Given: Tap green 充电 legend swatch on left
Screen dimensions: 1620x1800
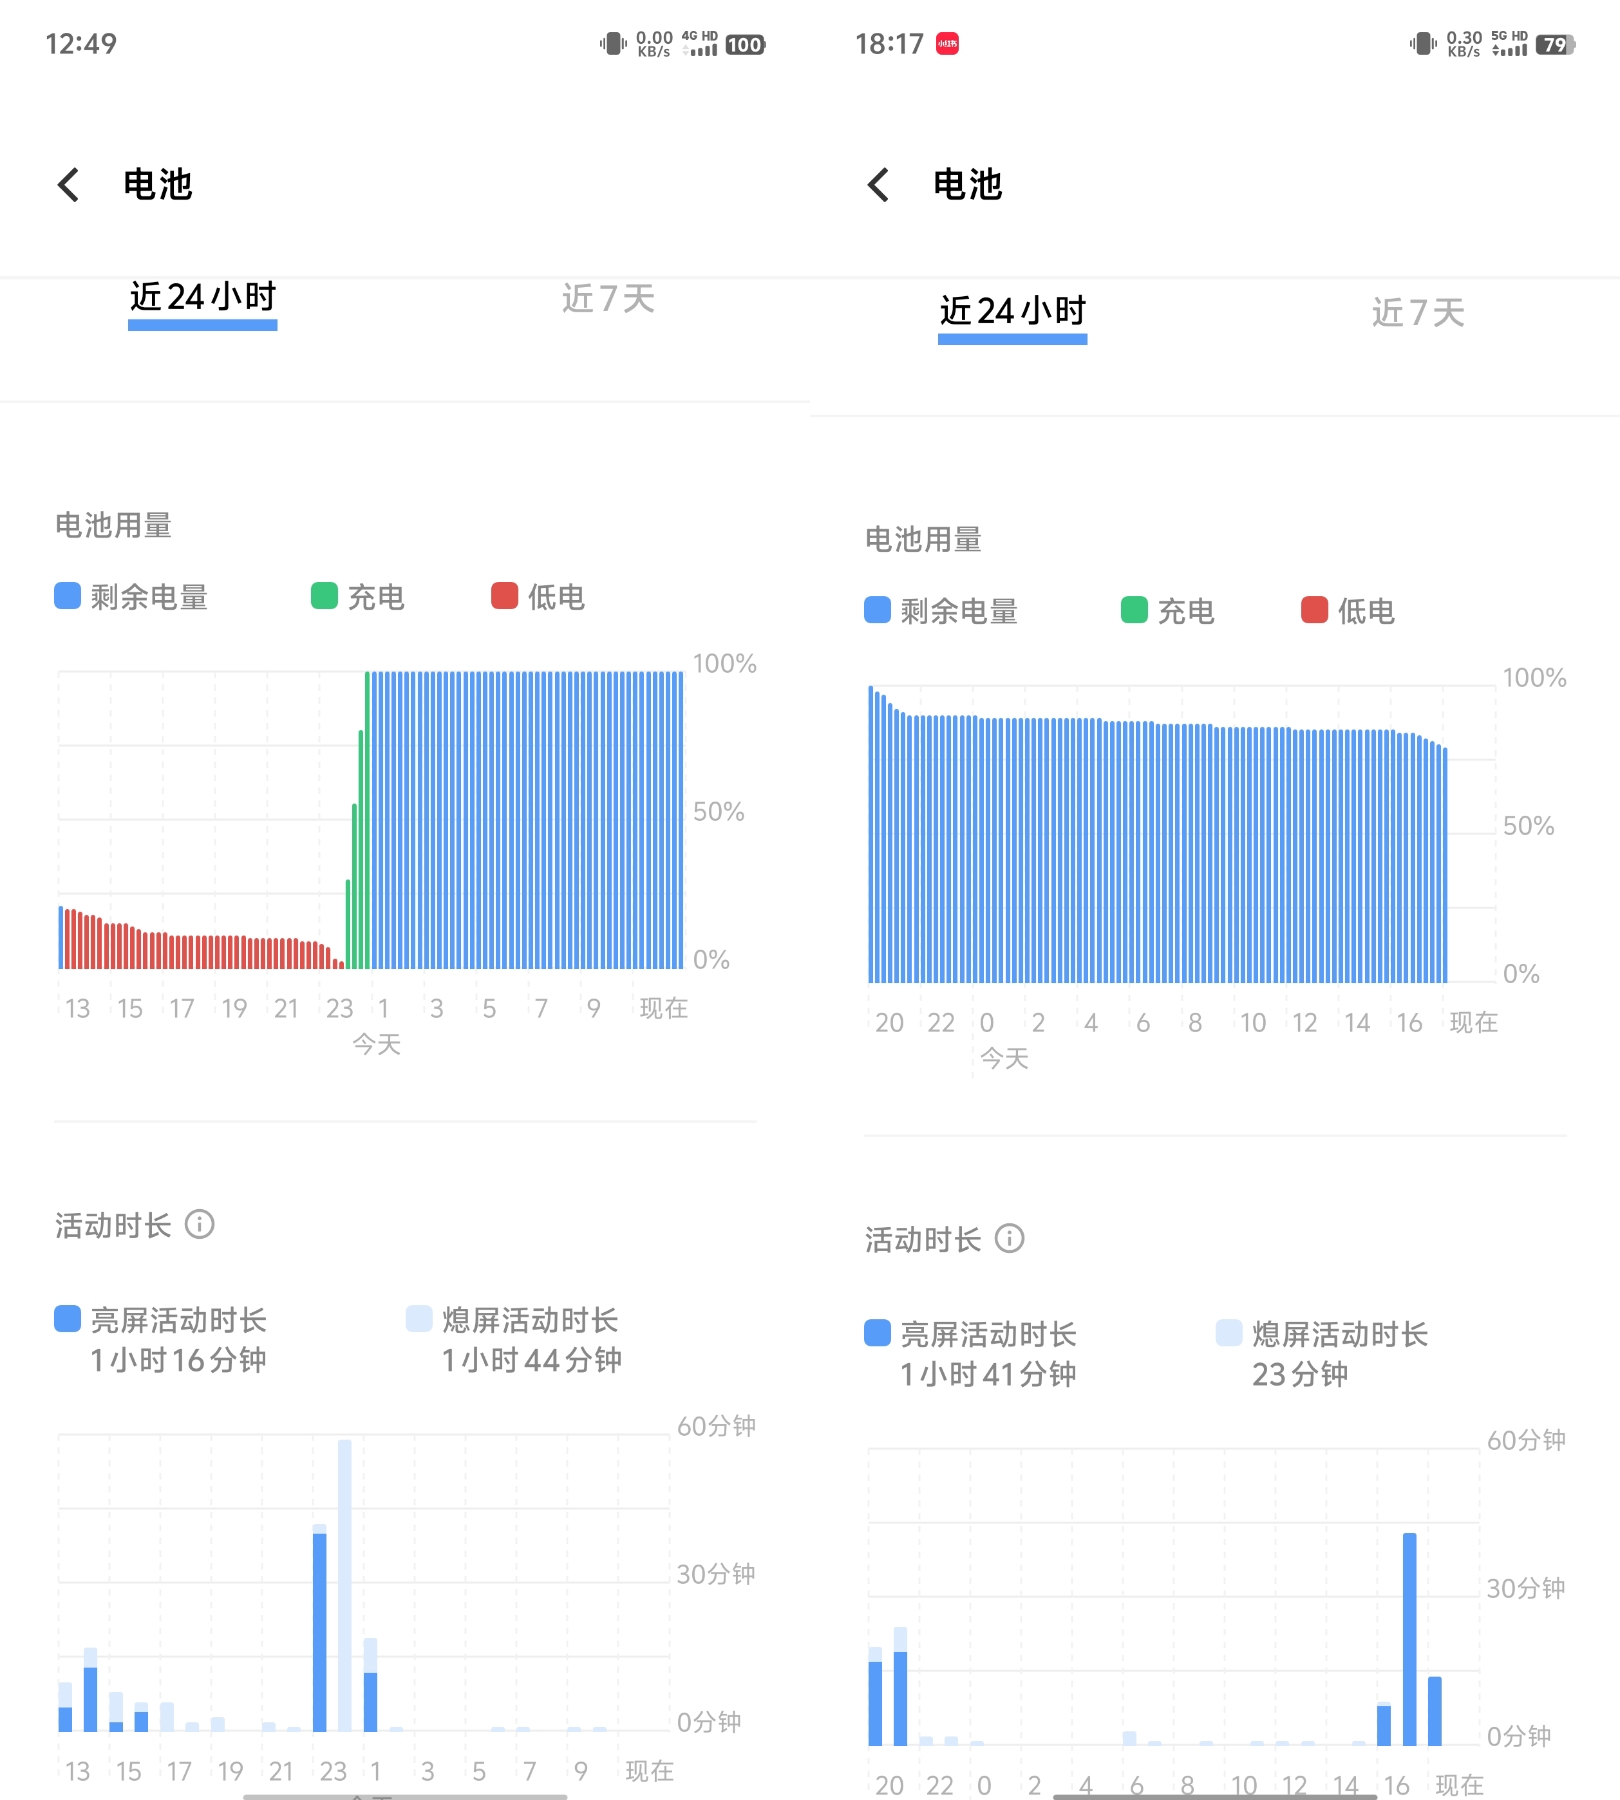Looking at the screenshot, I should coord(324,596).
